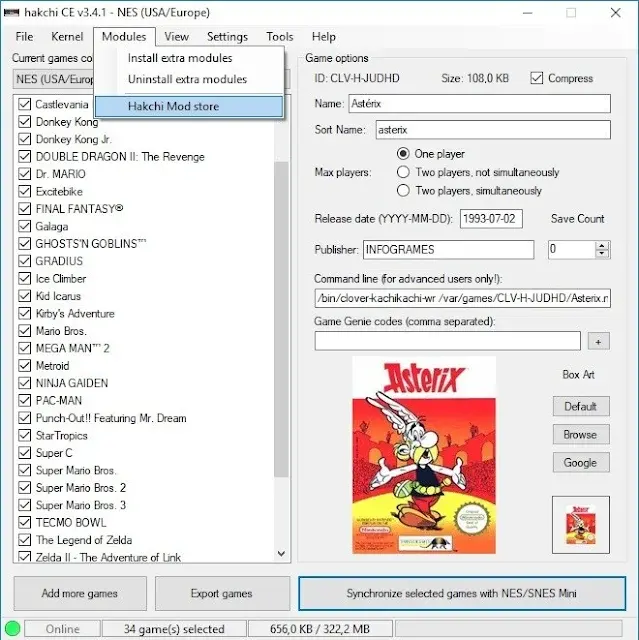639x640 pixels.
Task: Toggle the Compress checkbox
Action: point(538,78)
